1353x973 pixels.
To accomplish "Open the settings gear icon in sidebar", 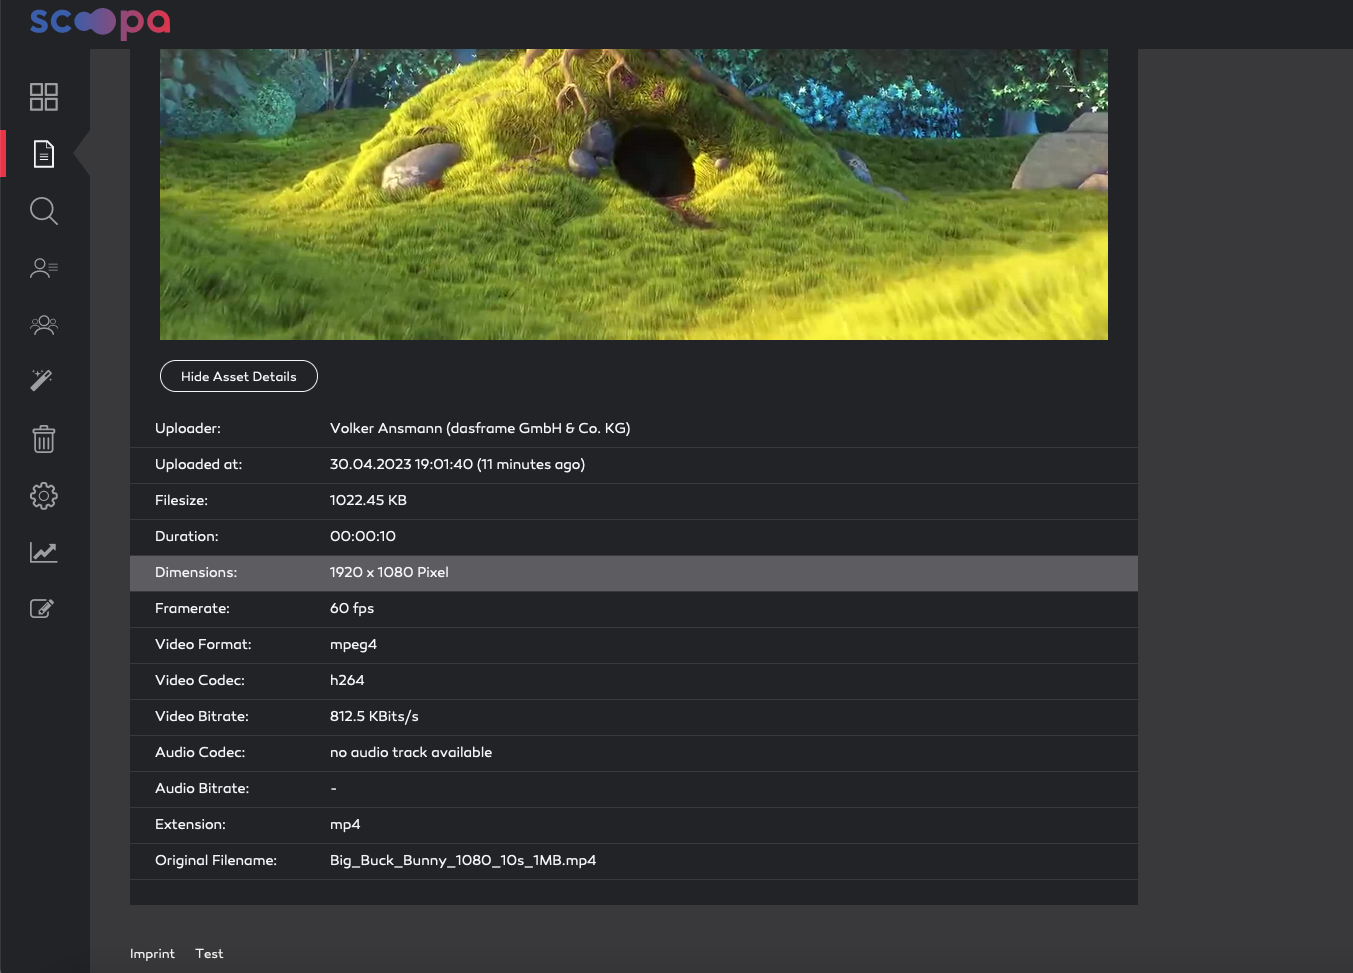I will 44,496.
